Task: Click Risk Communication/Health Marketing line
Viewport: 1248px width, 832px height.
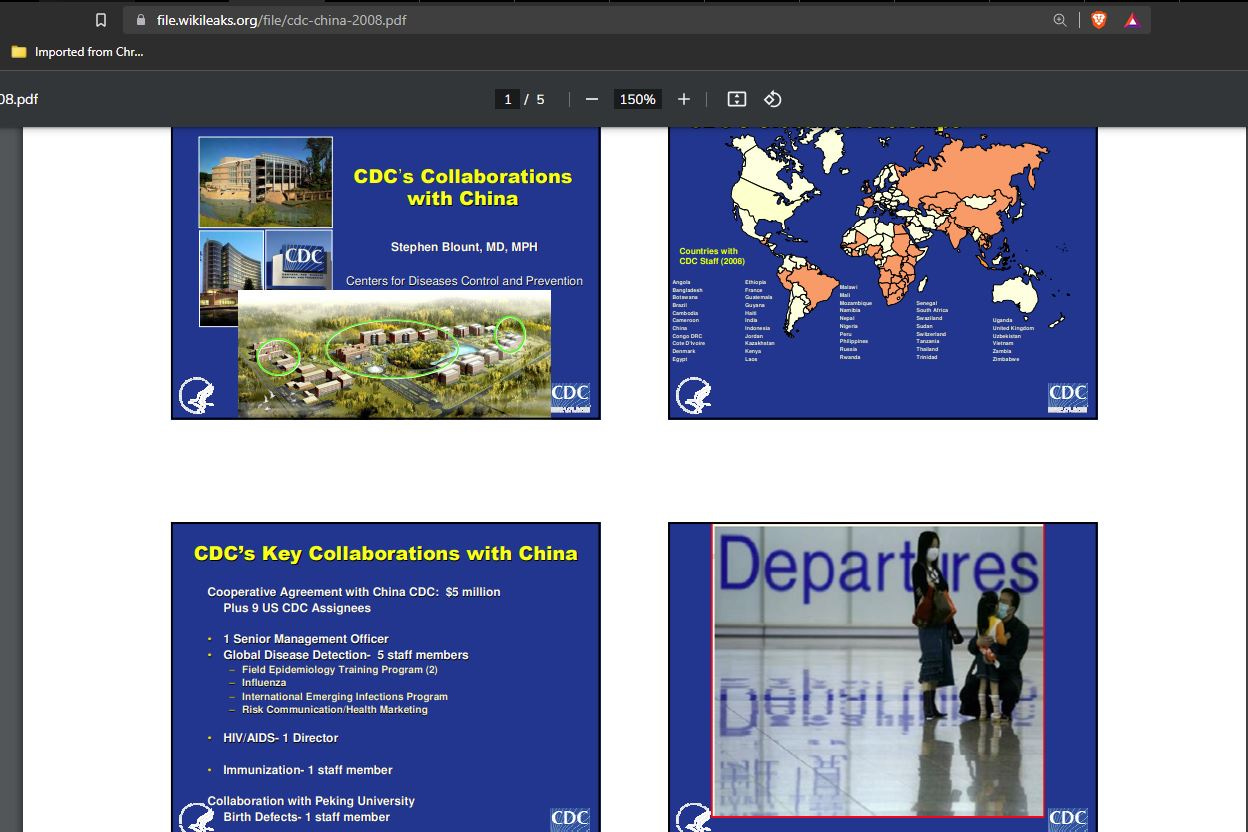Action: pyautogui.click(x=335, y=710)
